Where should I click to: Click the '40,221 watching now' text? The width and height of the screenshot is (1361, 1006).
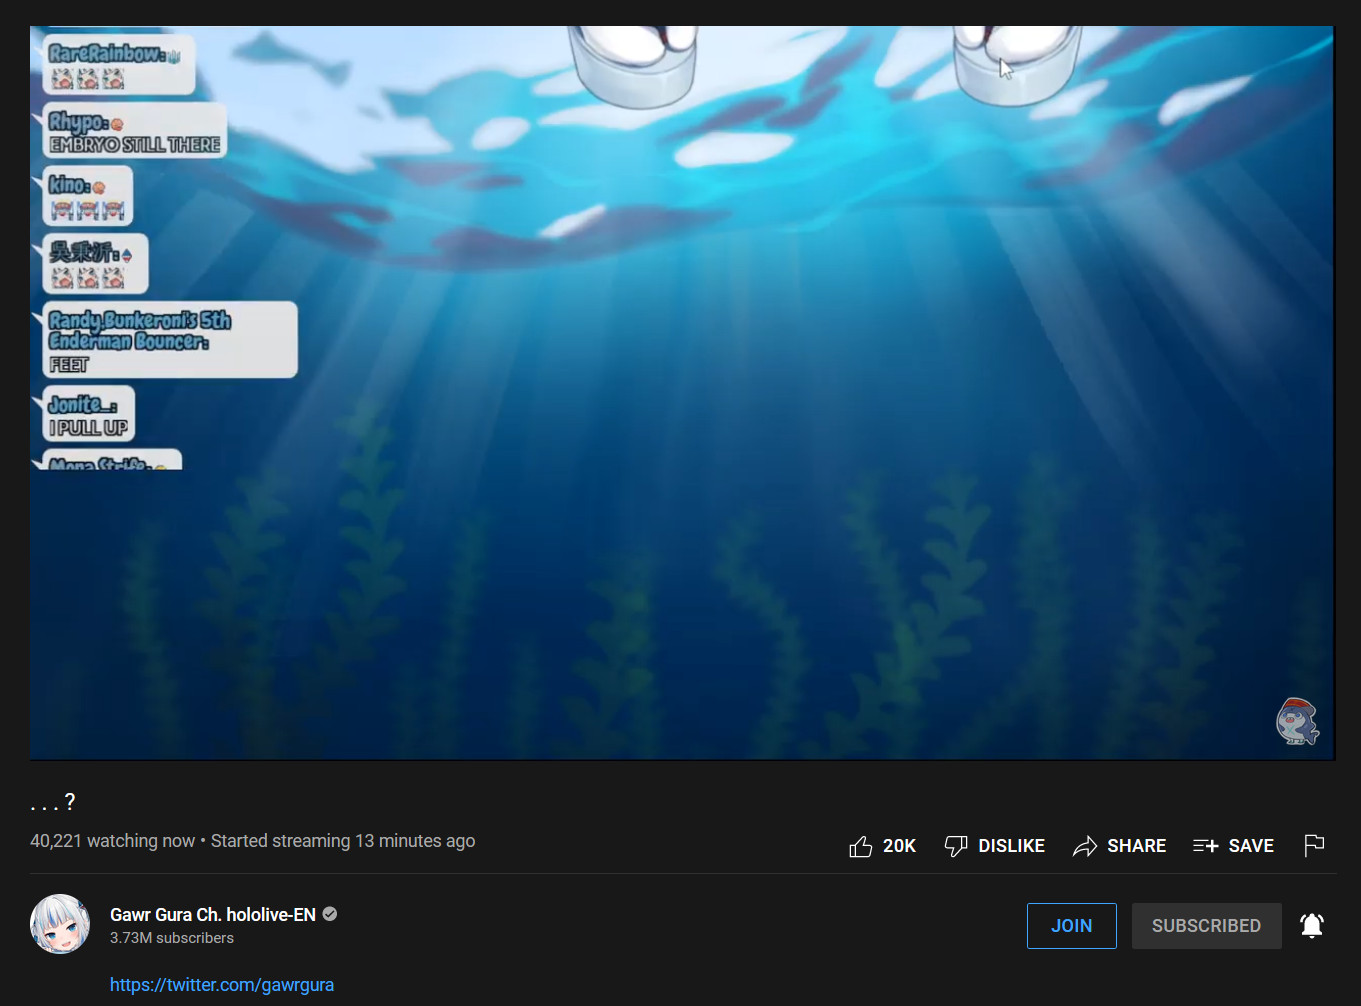pos(112,841)
